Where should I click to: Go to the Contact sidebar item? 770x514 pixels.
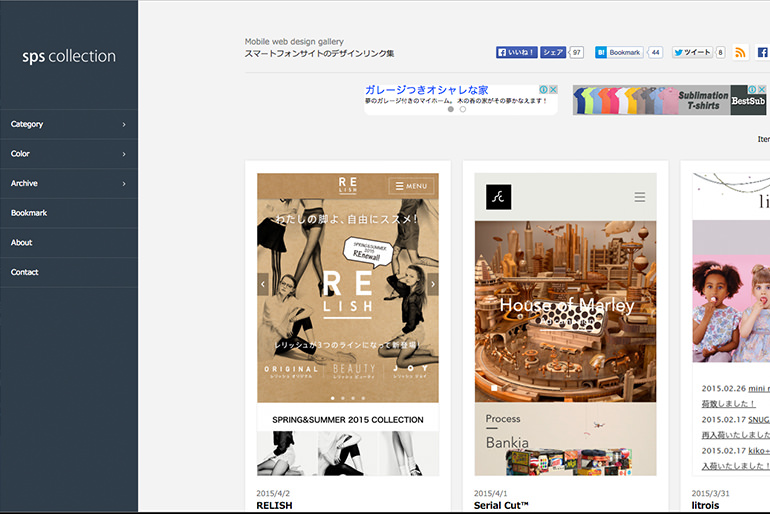click(x=69, y=272)
